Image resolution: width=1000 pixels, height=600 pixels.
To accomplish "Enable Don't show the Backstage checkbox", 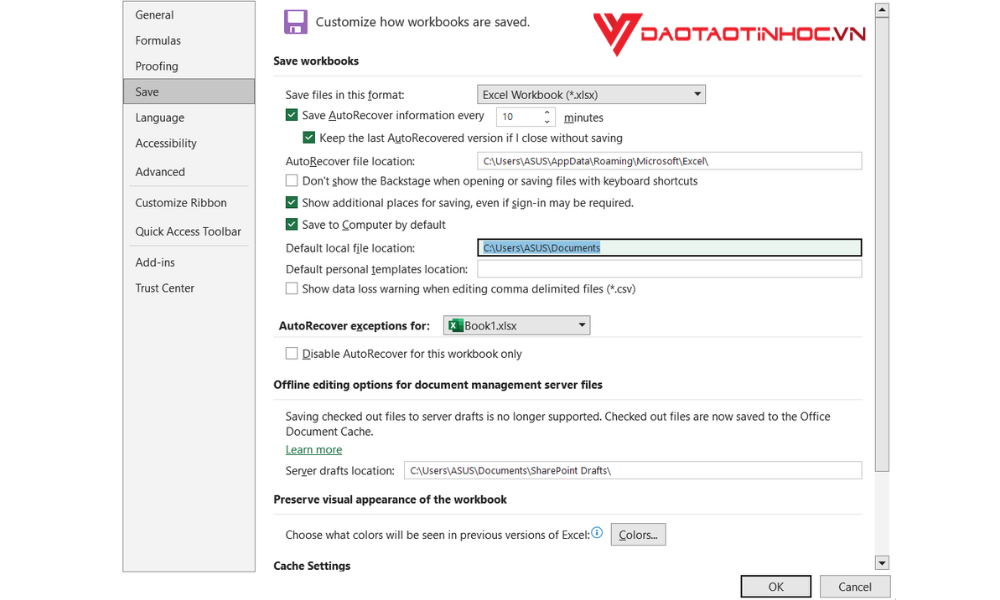I will tap(291, 180).
